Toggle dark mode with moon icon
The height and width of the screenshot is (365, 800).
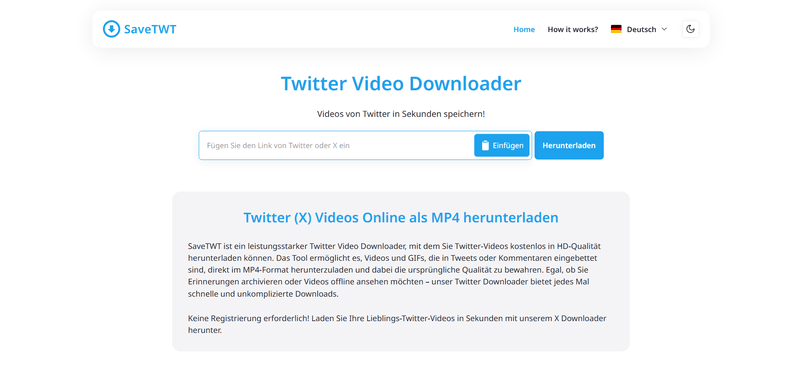point(690,29)
